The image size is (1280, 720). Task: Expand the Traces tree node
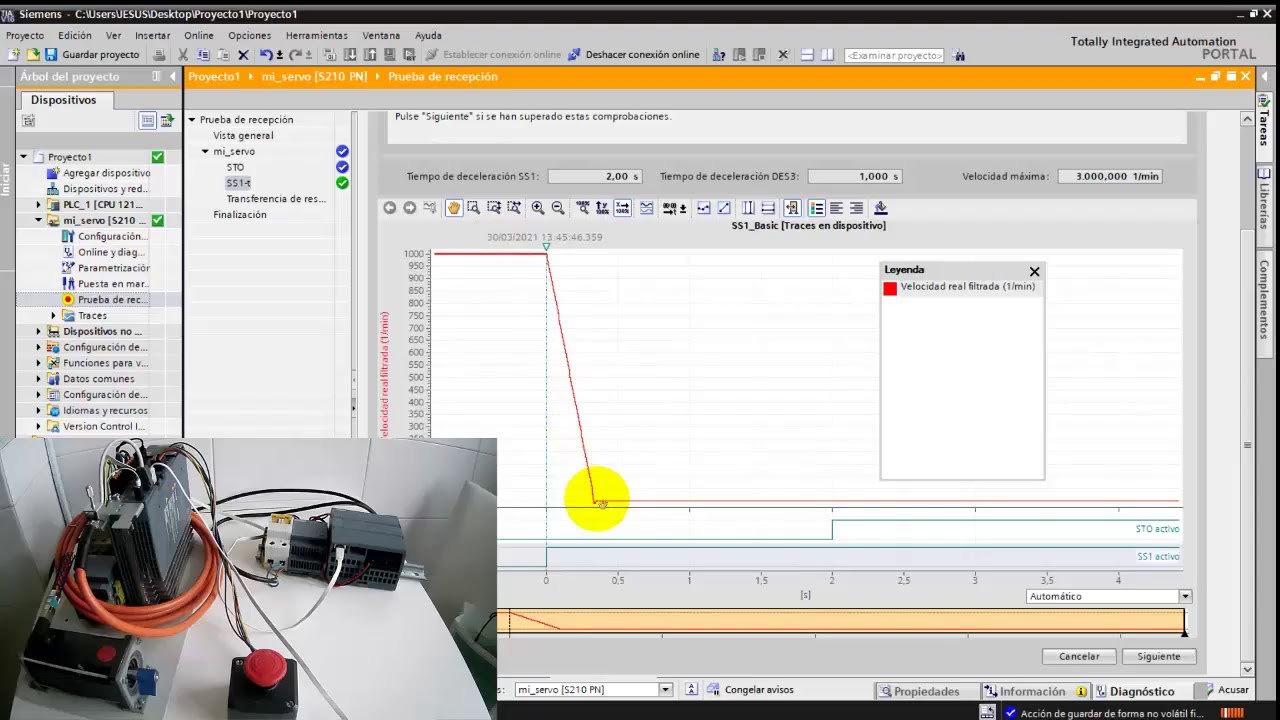tap(54, 316)
